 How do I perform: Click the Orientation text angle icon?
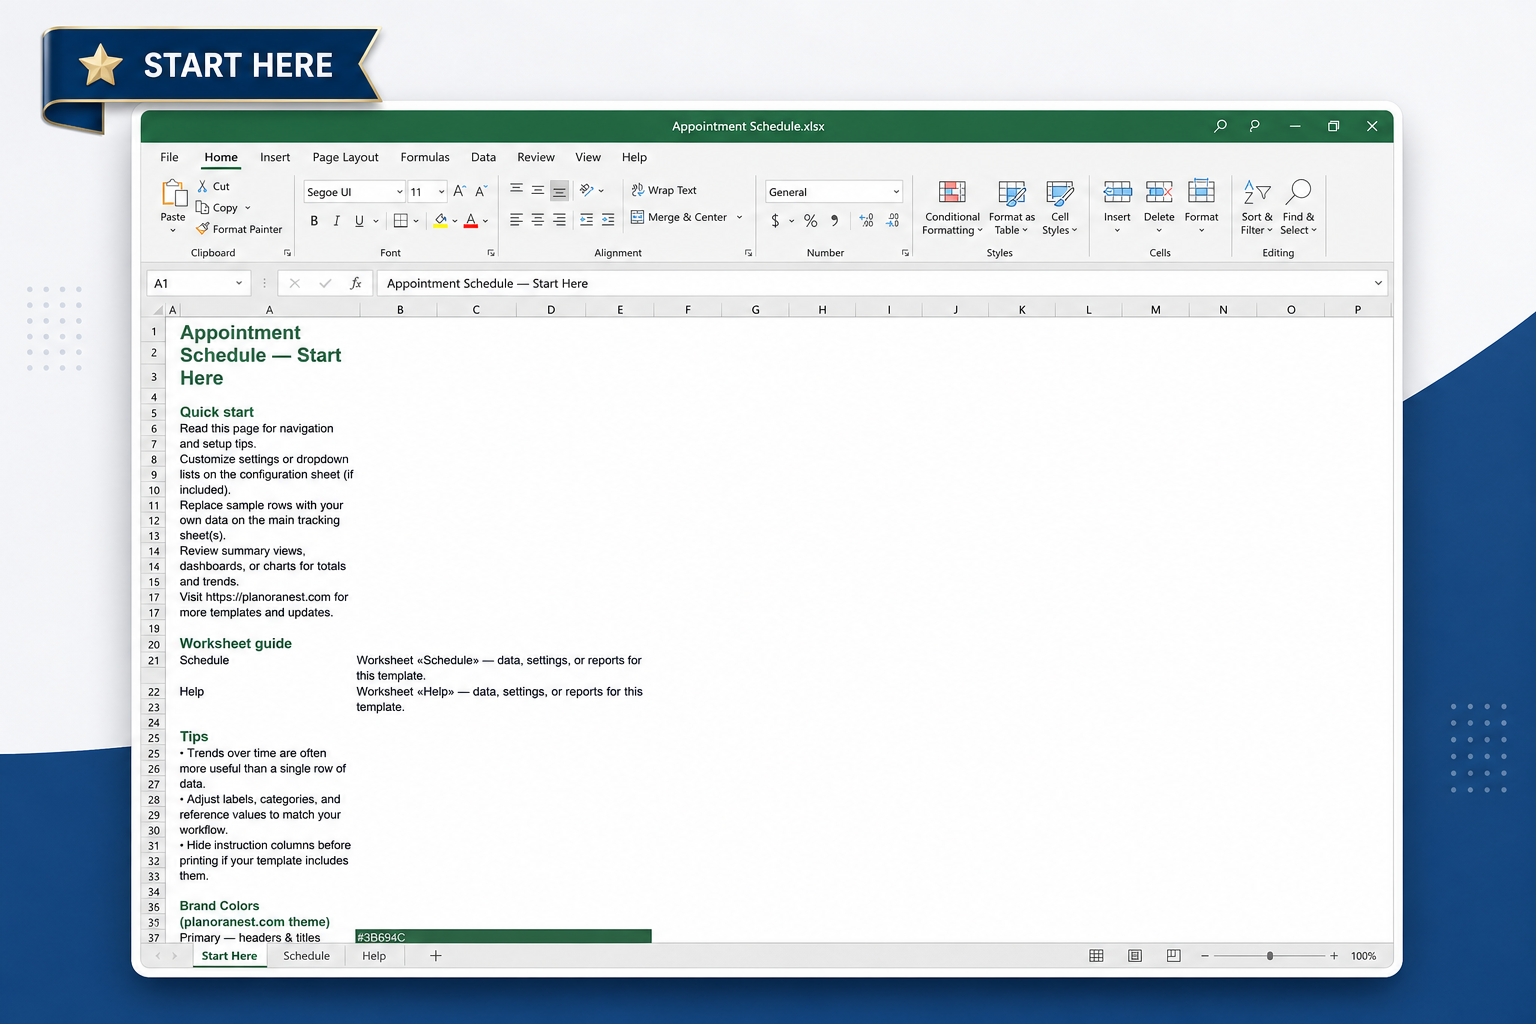click(587, 189)
